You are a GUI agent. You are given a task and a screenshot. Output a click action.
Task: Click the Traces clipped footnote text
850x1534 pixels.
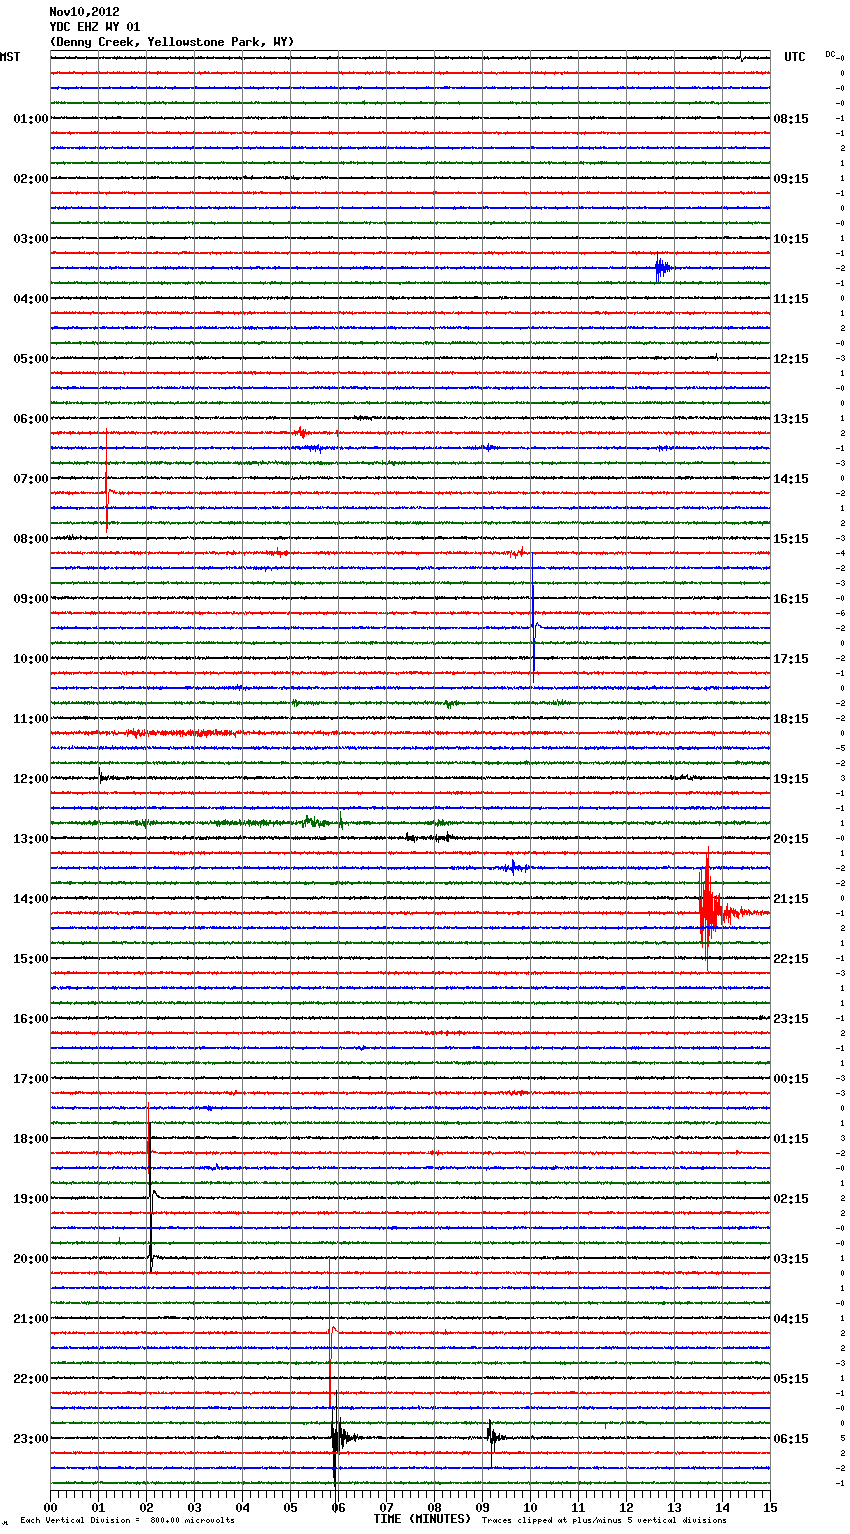604,1520
